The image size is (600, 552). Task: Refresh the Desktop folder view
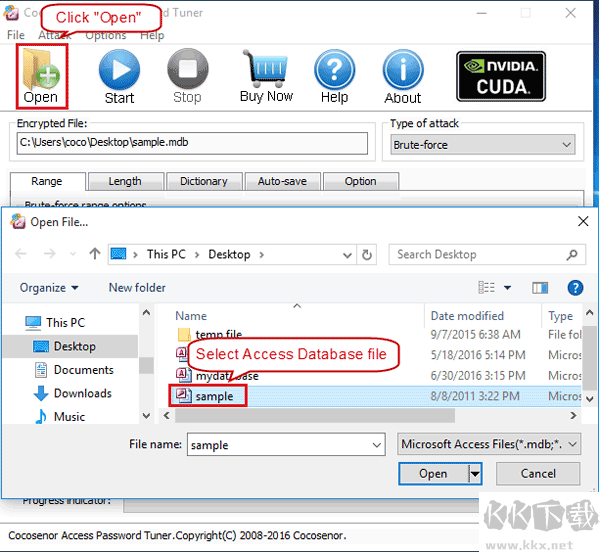tap(367, 255)
